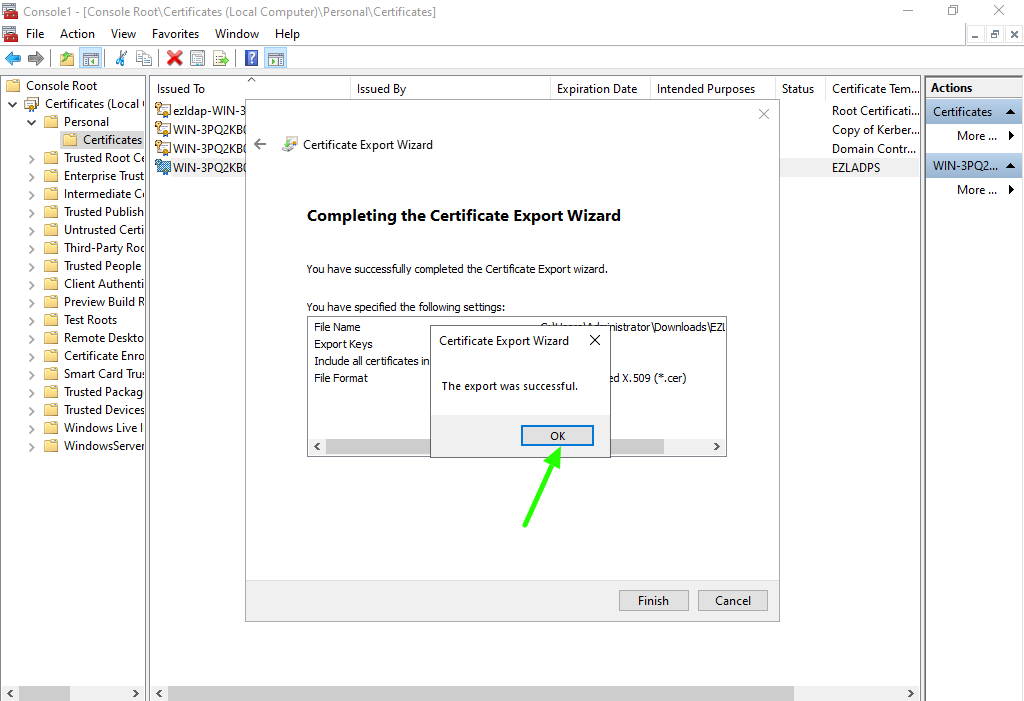Collapse the Personal folder node
The width and height of the screenshot is (1024, 701).
point(32,122)
